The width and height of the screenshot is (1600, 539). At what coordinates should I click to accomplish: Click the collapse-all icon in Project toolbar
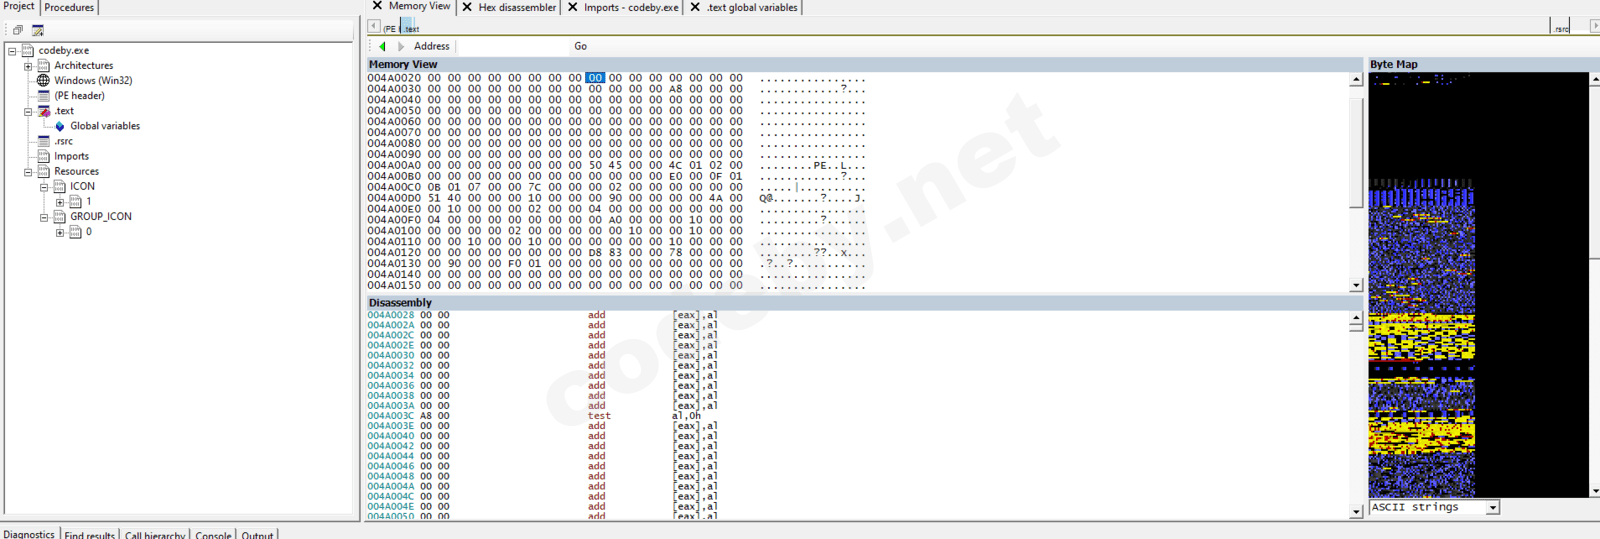(18, 30)
